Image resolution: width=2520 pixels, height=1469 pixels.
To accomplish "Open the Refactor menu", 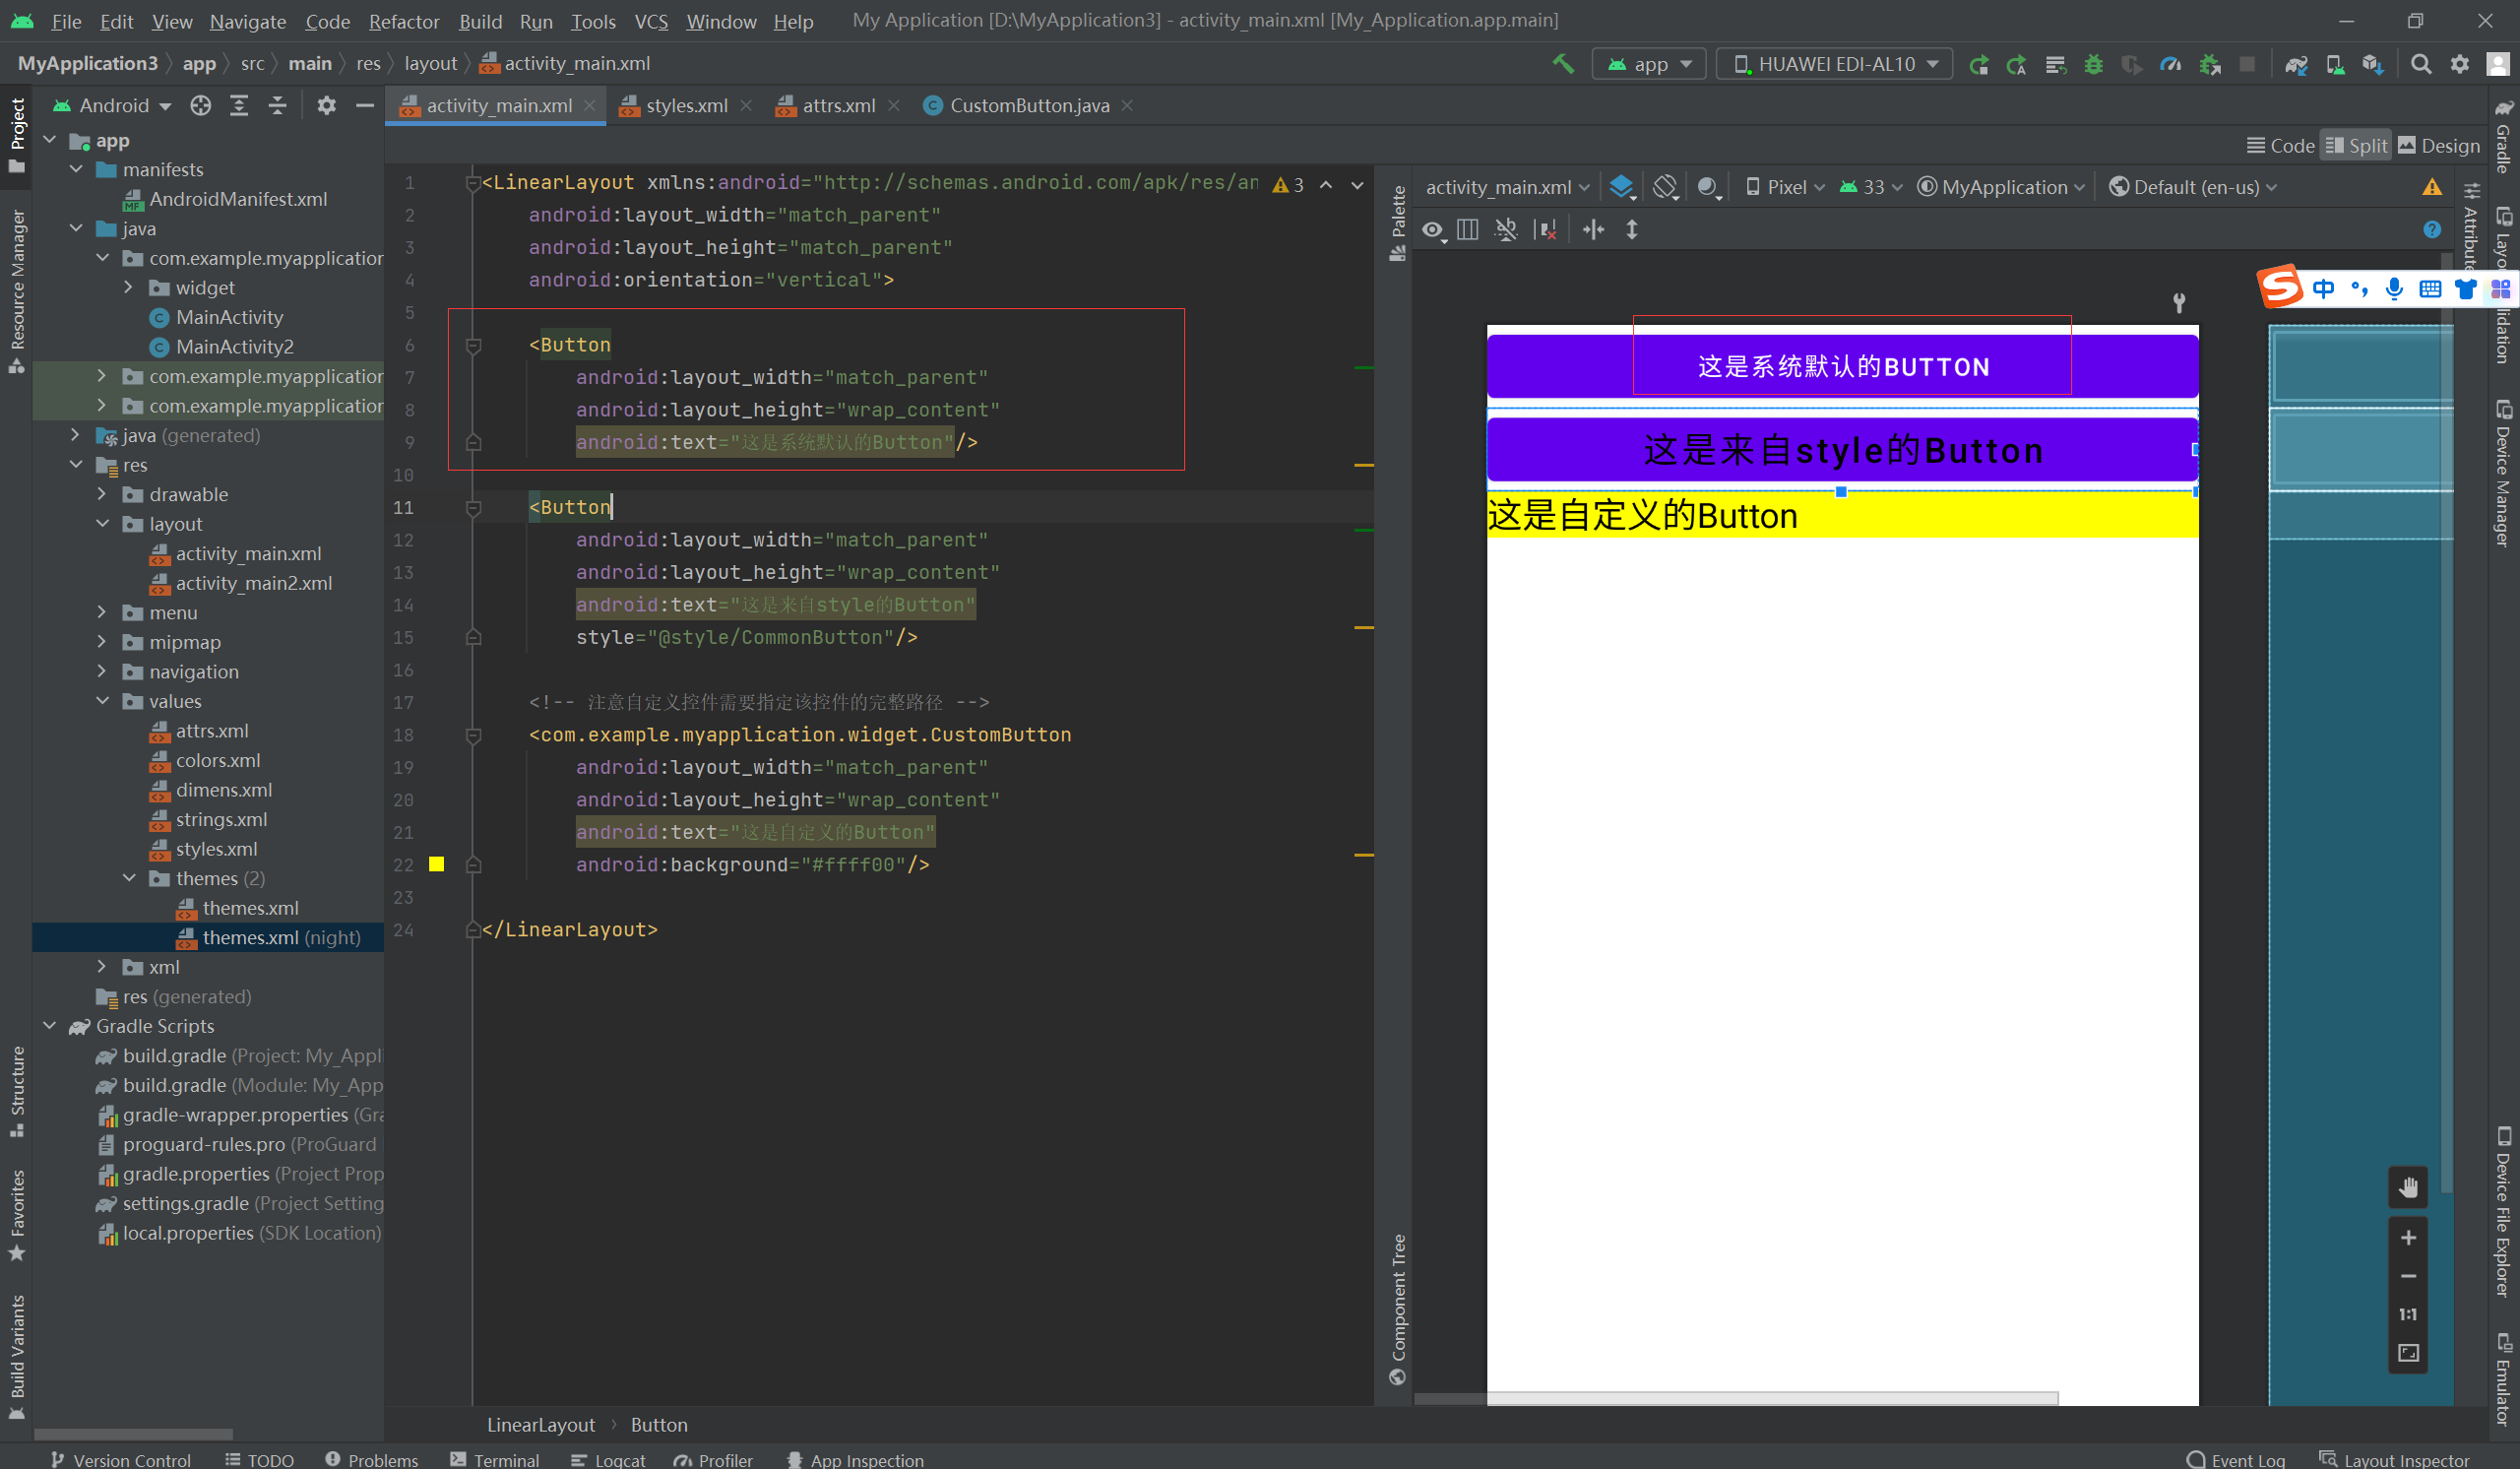I will (x=403, y=21).
